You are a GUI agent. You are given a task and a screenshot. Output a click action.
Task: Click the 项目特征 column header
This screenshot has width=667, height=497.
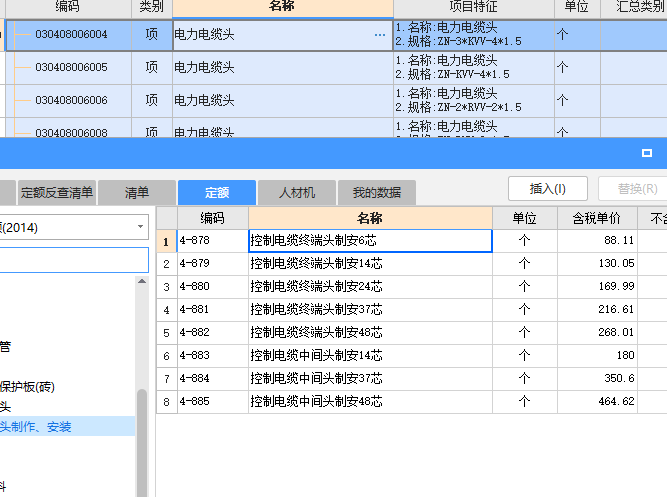(474, 7)
